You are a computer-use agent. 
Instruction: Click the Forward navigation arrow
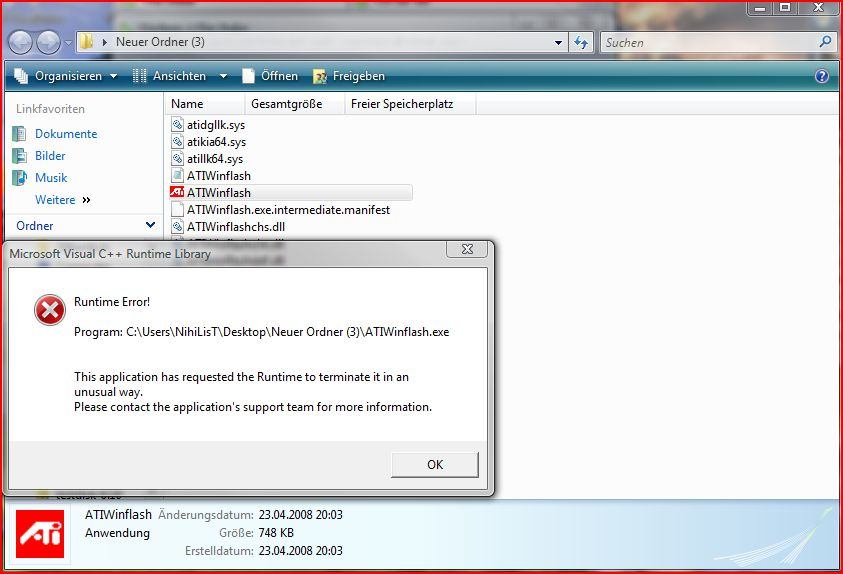click(x=49, y=42)
